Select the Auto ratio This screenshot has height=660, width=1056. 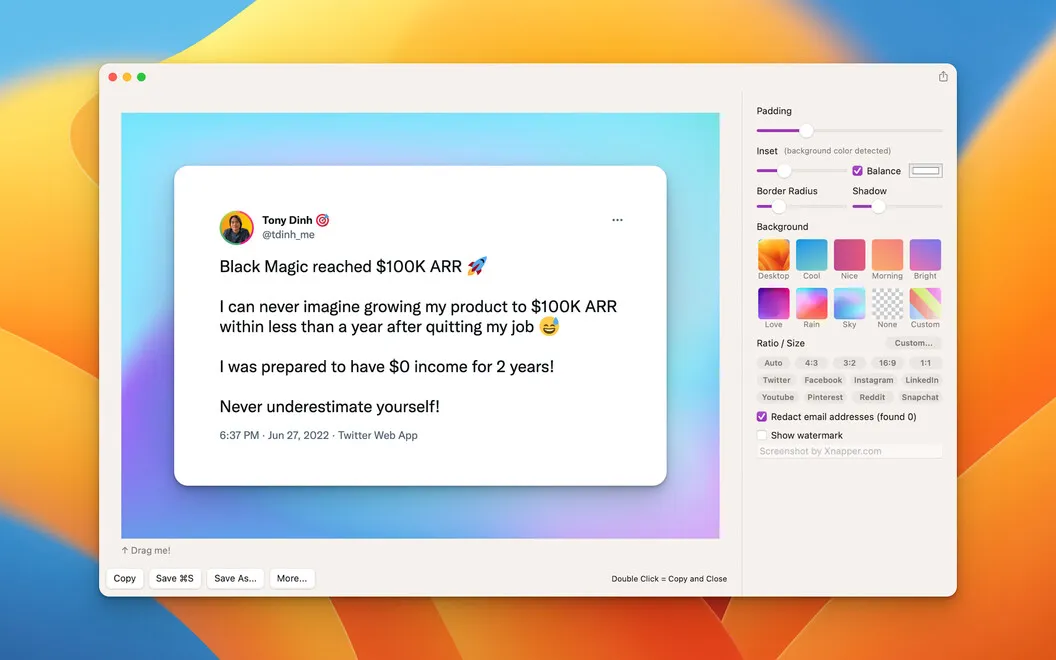[x=773, y=363]
